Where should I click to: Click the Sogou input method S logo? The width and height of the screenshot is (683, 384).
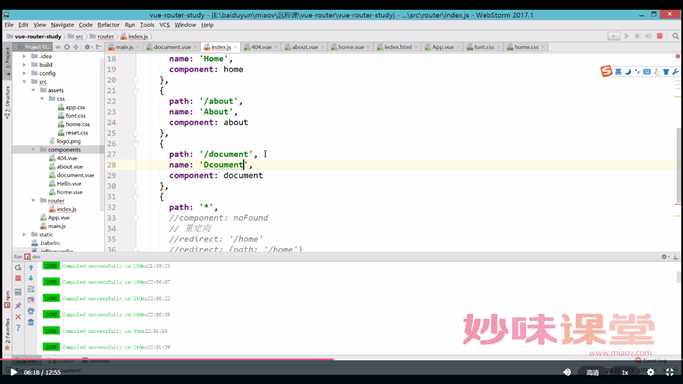(x=606, y=71)
